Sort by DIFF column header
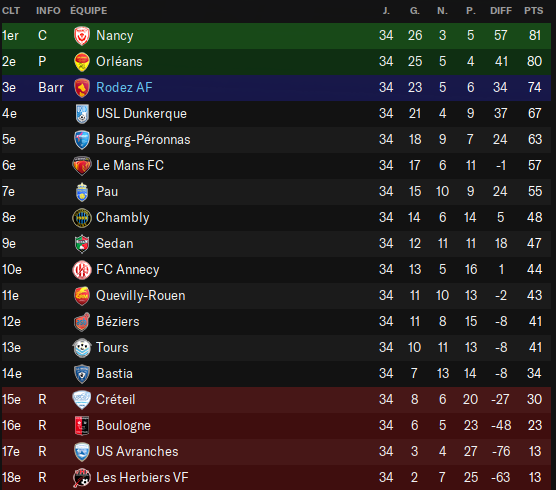 501,11
